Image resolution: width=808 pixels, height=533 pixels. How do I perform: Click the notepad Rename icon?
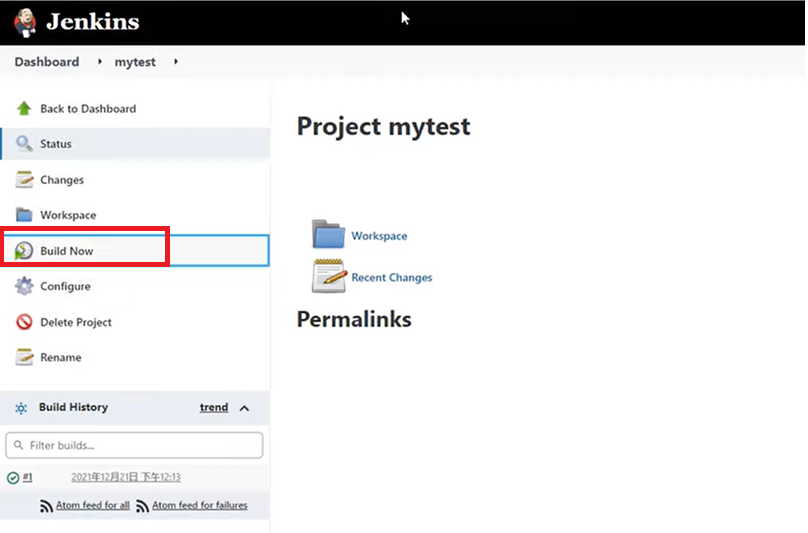click(24, 357)
